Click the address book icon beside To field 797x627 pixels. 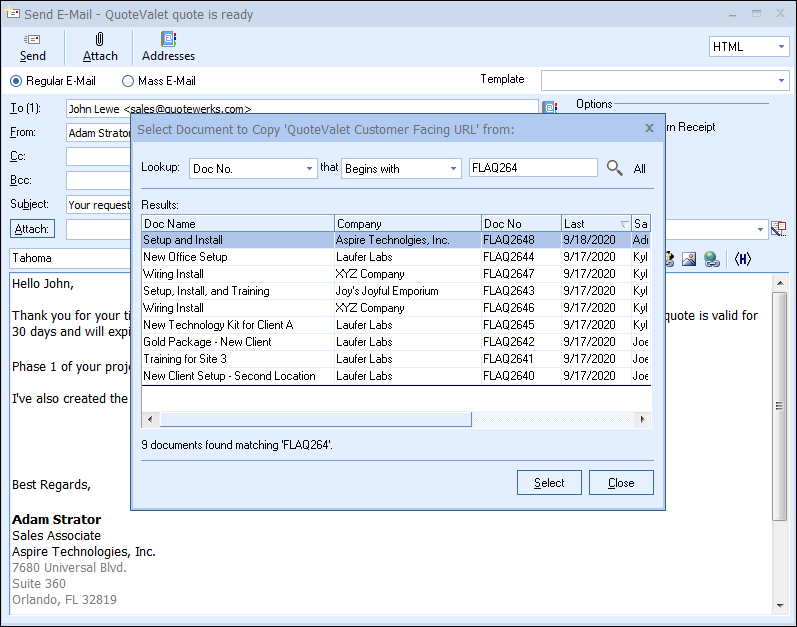click(x=549, y=108)
